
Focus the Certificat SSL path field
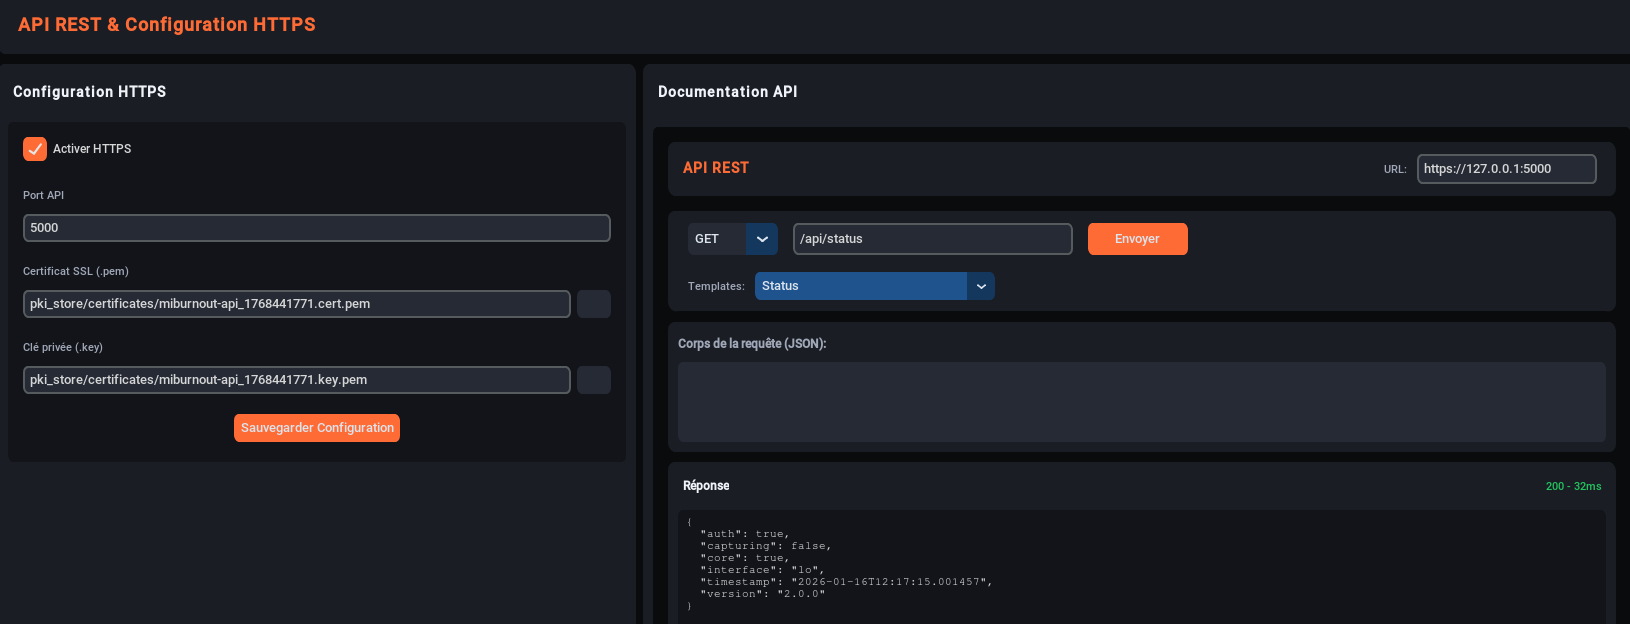click(297, 304)
